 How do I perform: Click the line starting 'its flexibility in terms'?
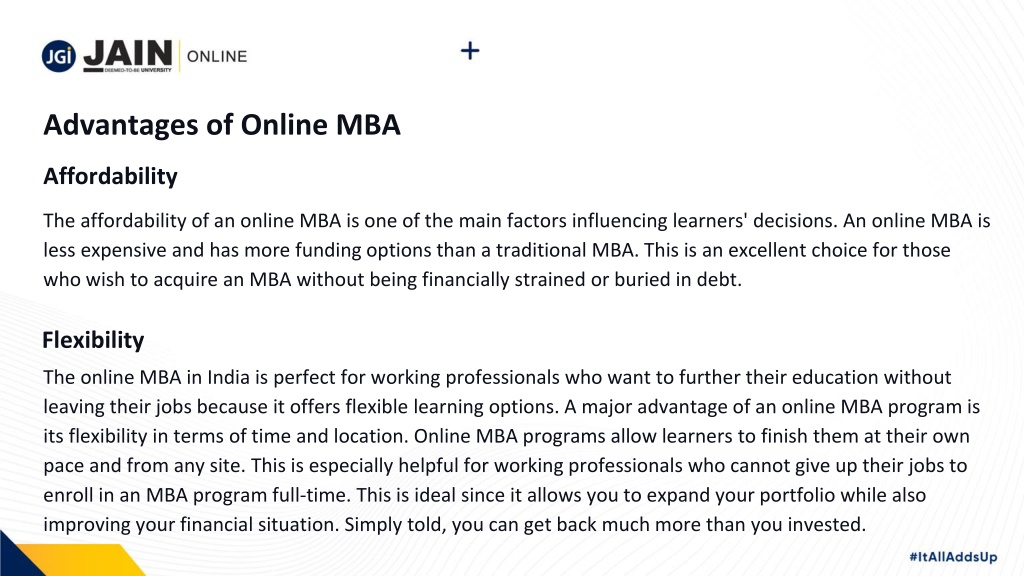click(x=506, y=436)
